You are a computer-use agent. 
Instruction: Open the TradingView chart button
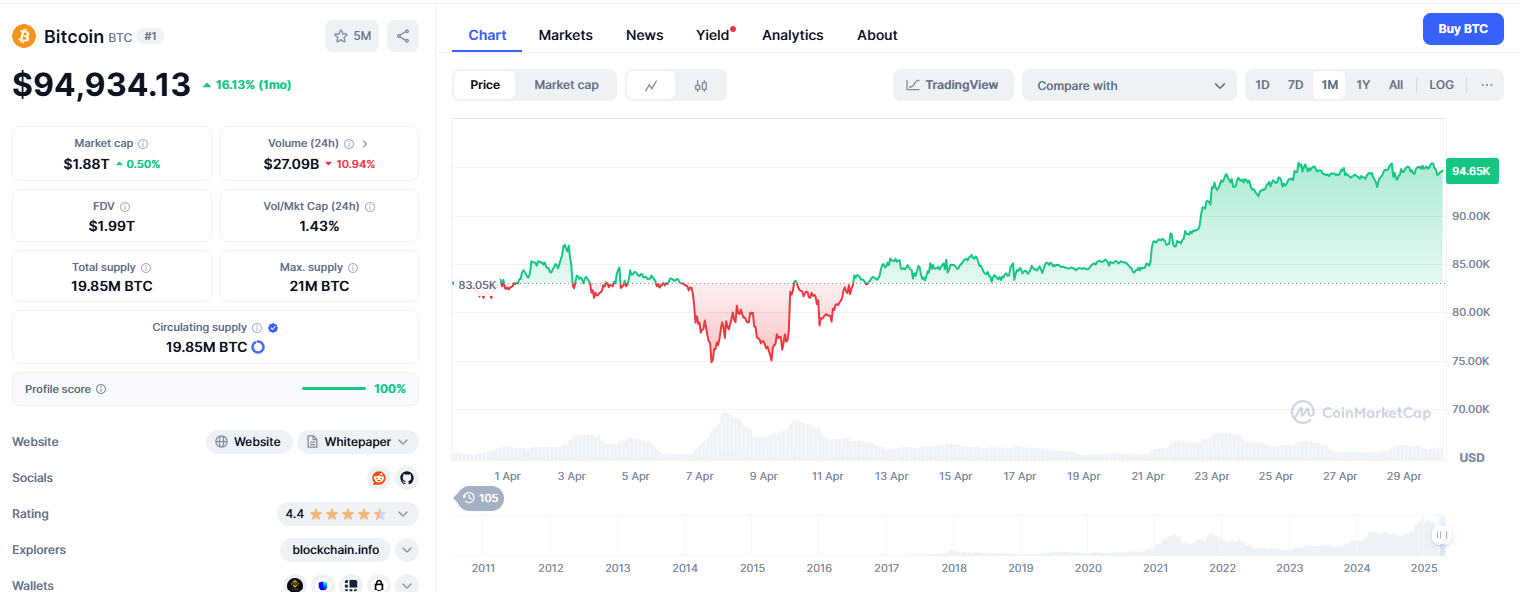[953, 85]
